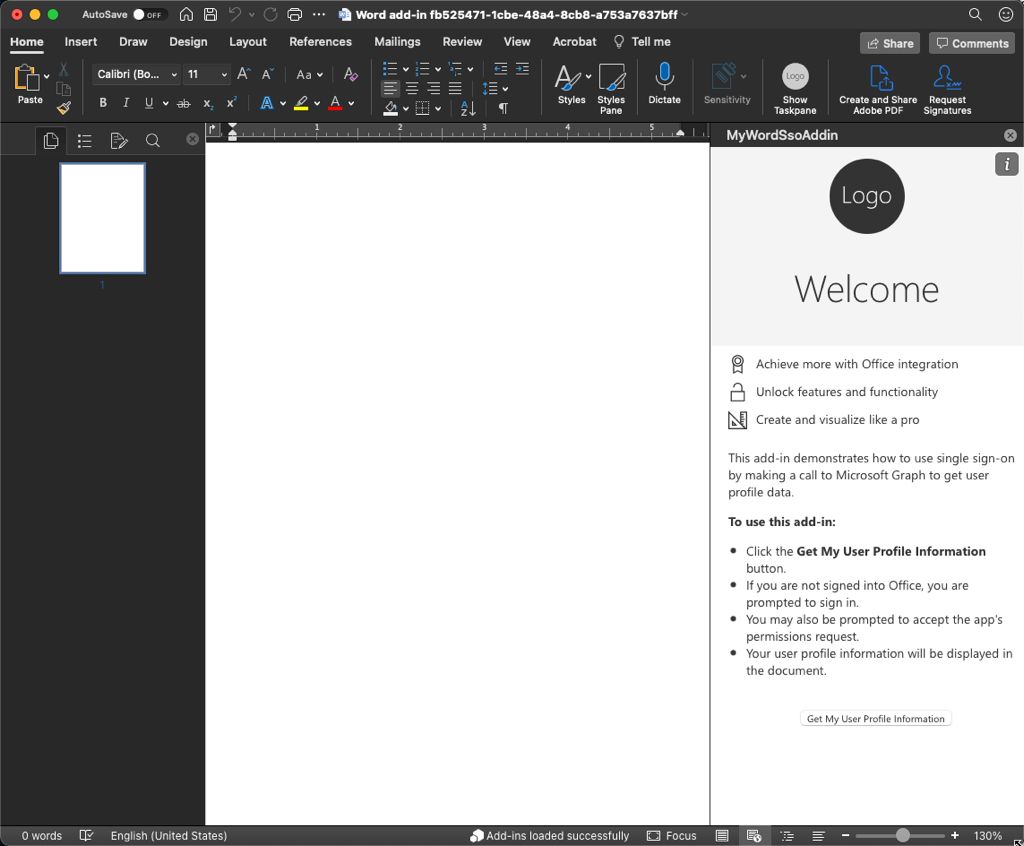Expand borders dropdown arrow
Viewport: 1024px width, 846px height.
point(438,108)
